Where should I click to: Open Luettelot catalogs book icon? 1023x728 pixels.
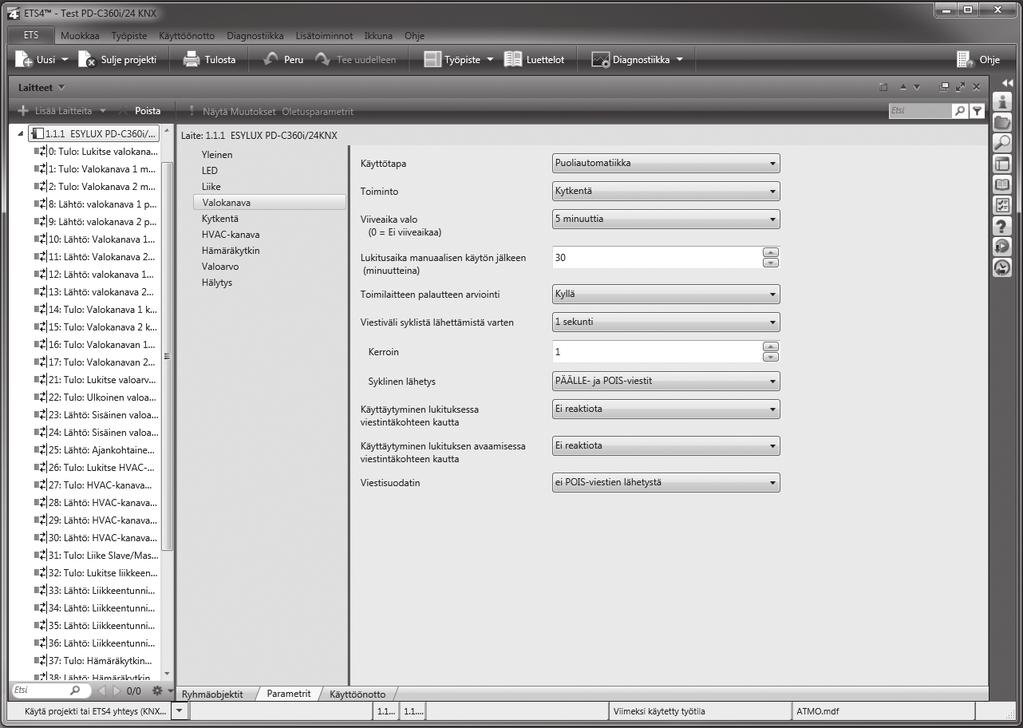tap(513, 59)
